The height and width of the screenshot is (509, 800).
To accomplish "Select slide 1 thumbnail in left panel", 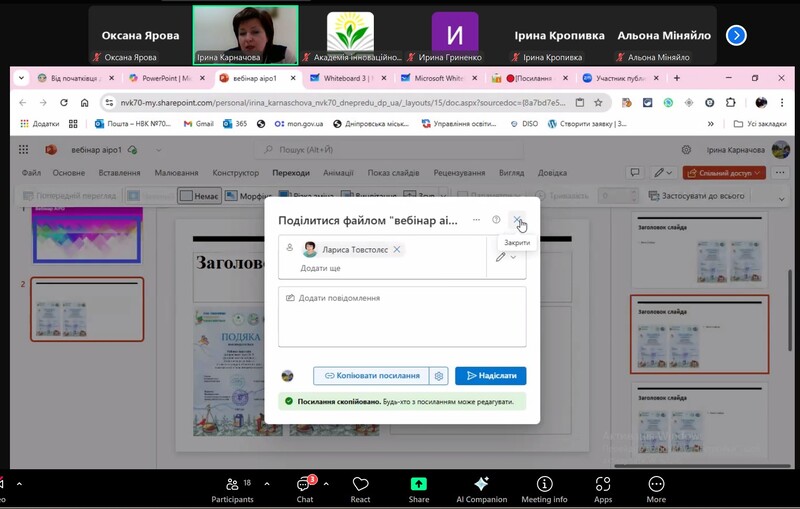I will tap(87, 236).
